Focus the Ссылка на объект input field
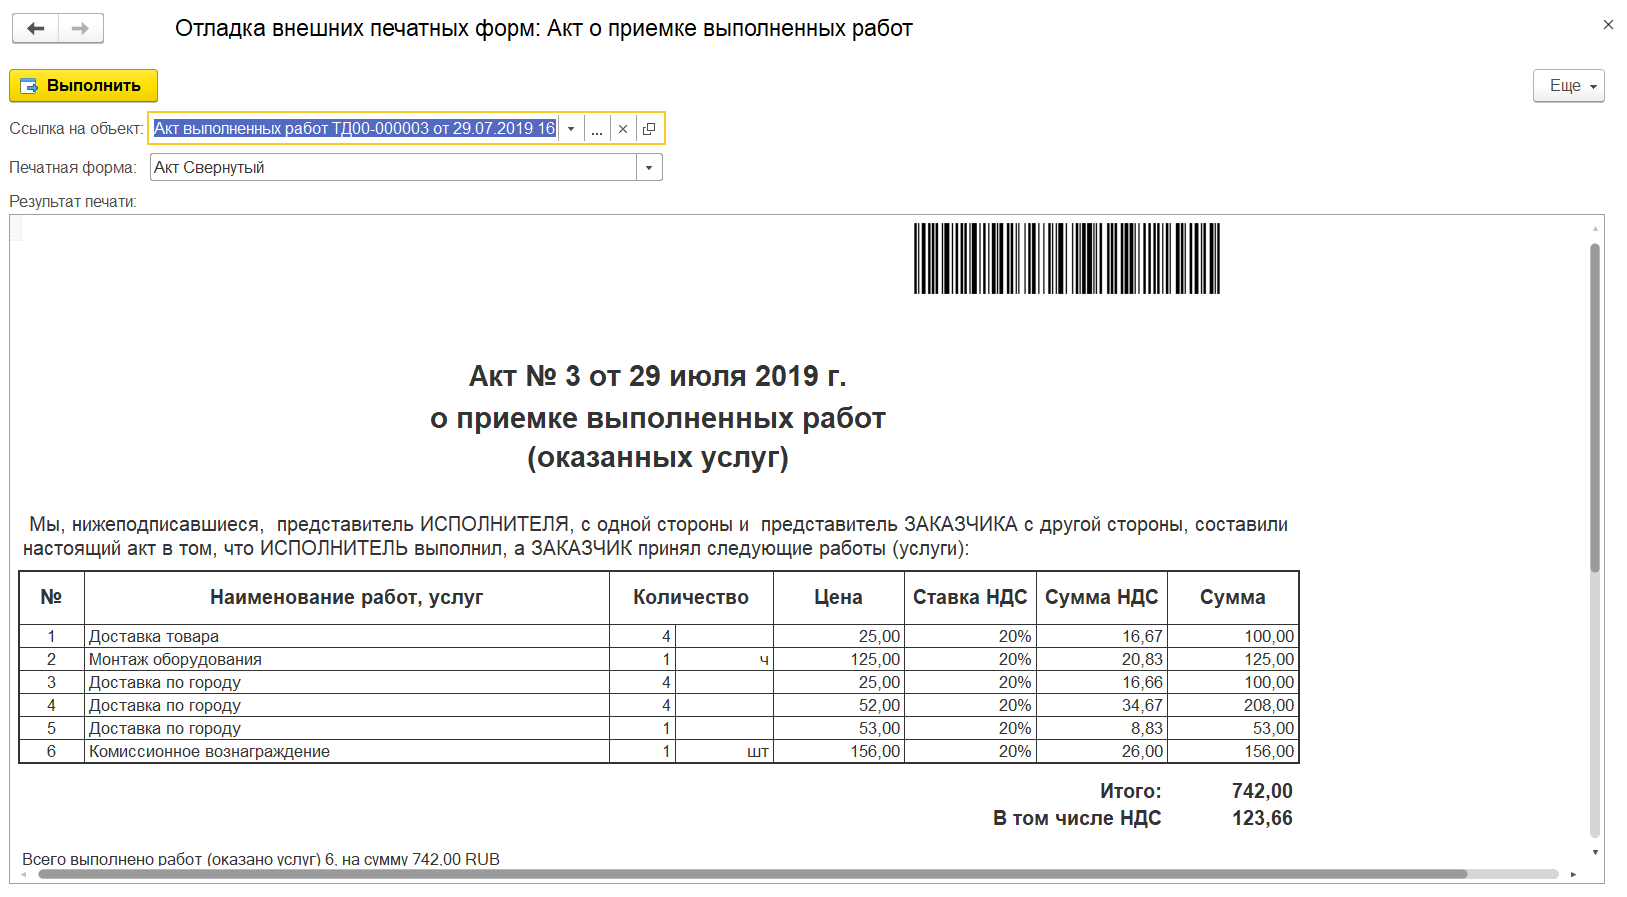Viewport: 1627px width, 897px height. tap(354, 129)
